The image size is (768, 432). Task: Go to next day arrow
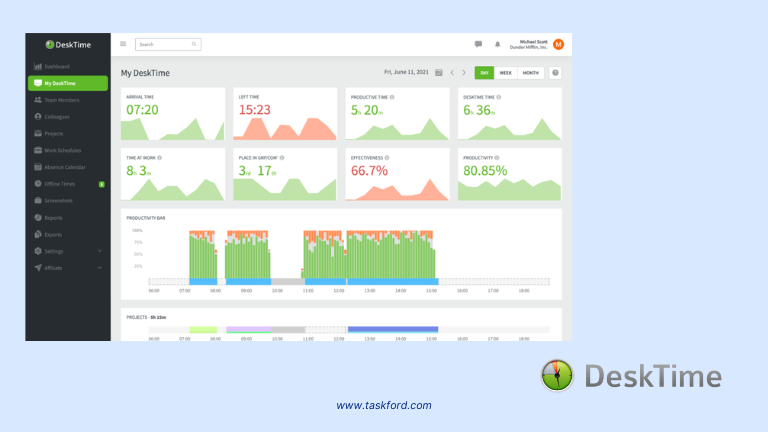[x=464, y=72]
